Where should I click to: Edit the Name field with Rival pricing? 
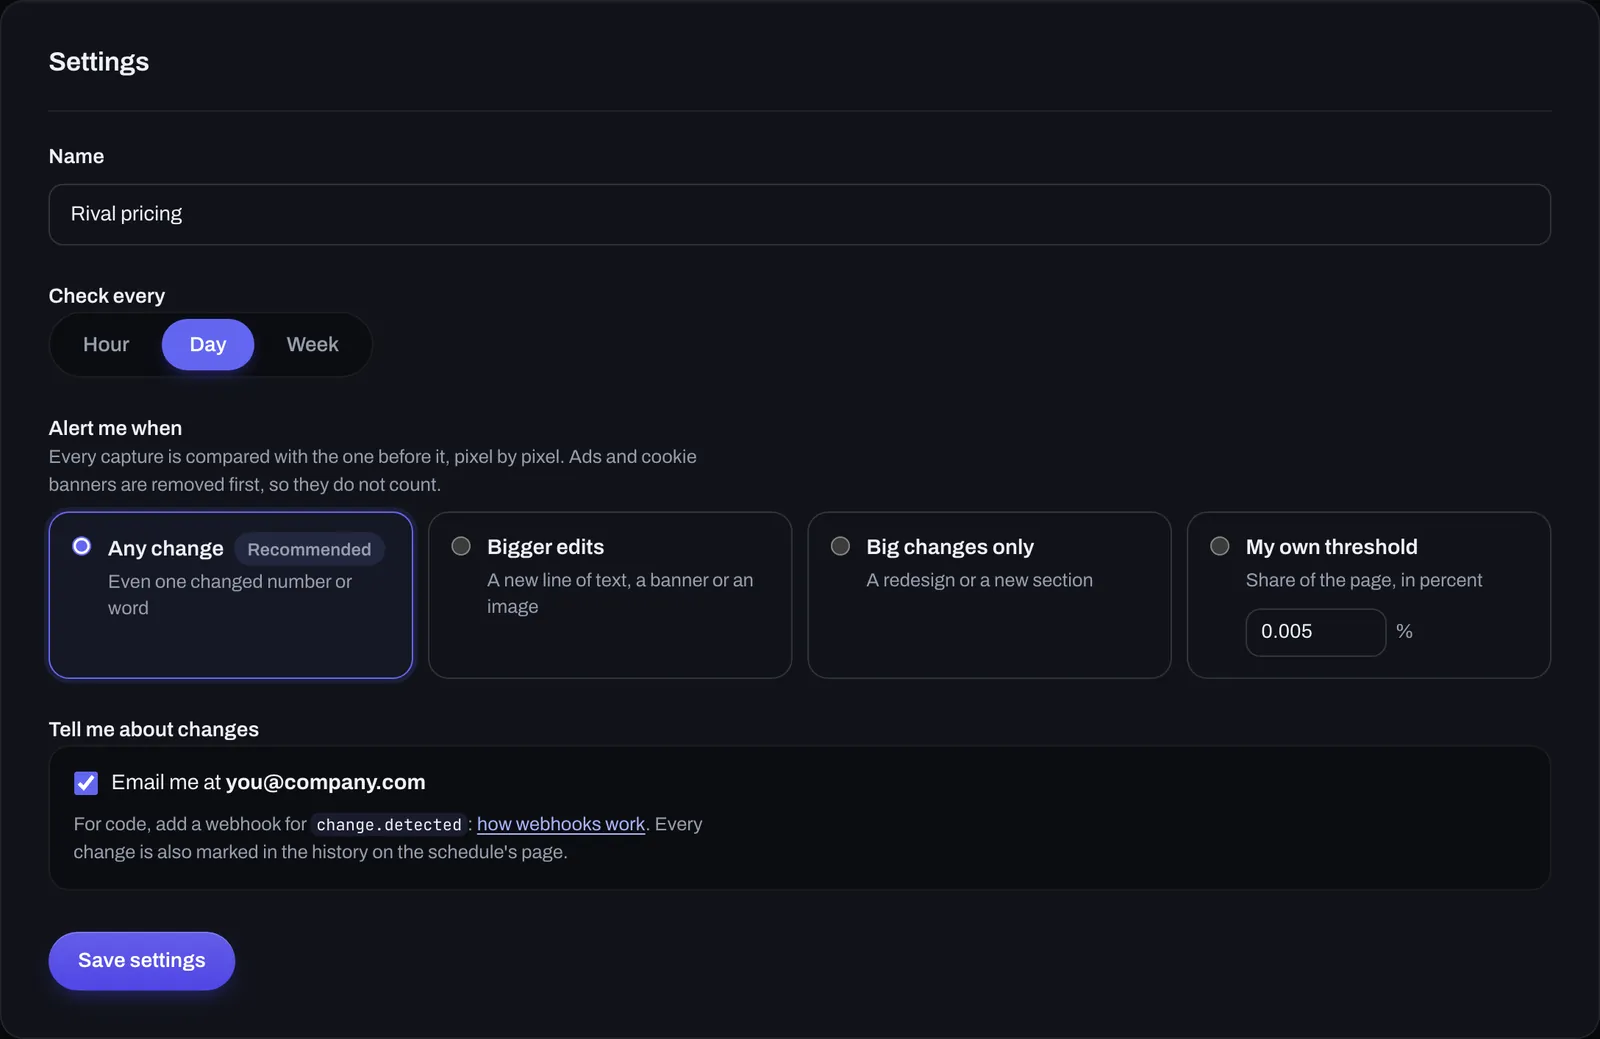[799, 214]
